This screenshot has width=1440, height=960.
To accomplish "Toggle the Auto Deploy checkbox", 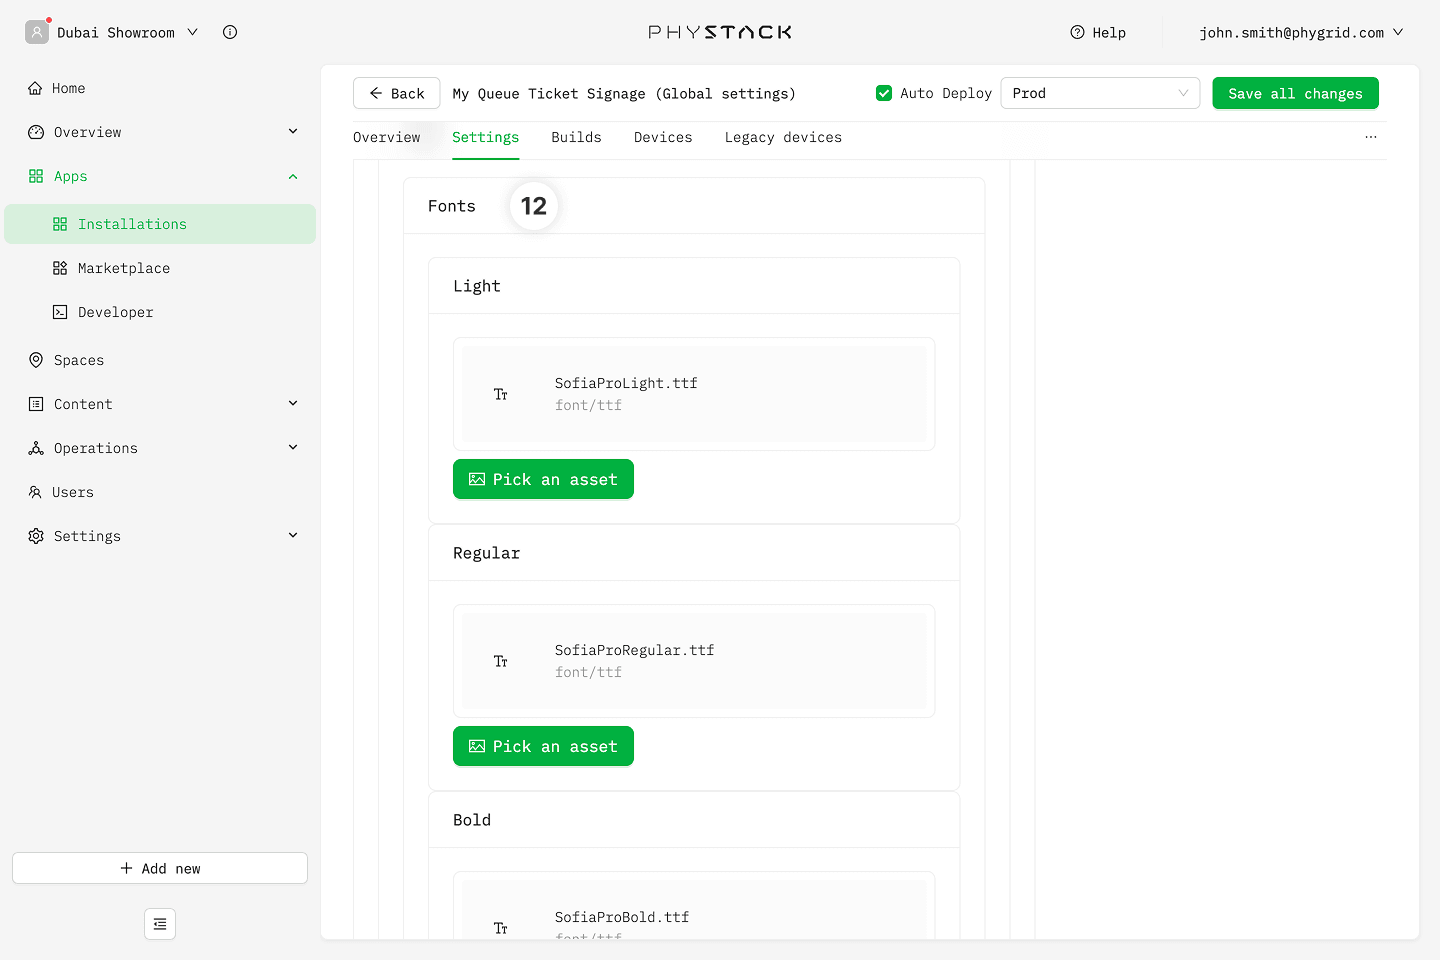I will click(x=884, y=93).
